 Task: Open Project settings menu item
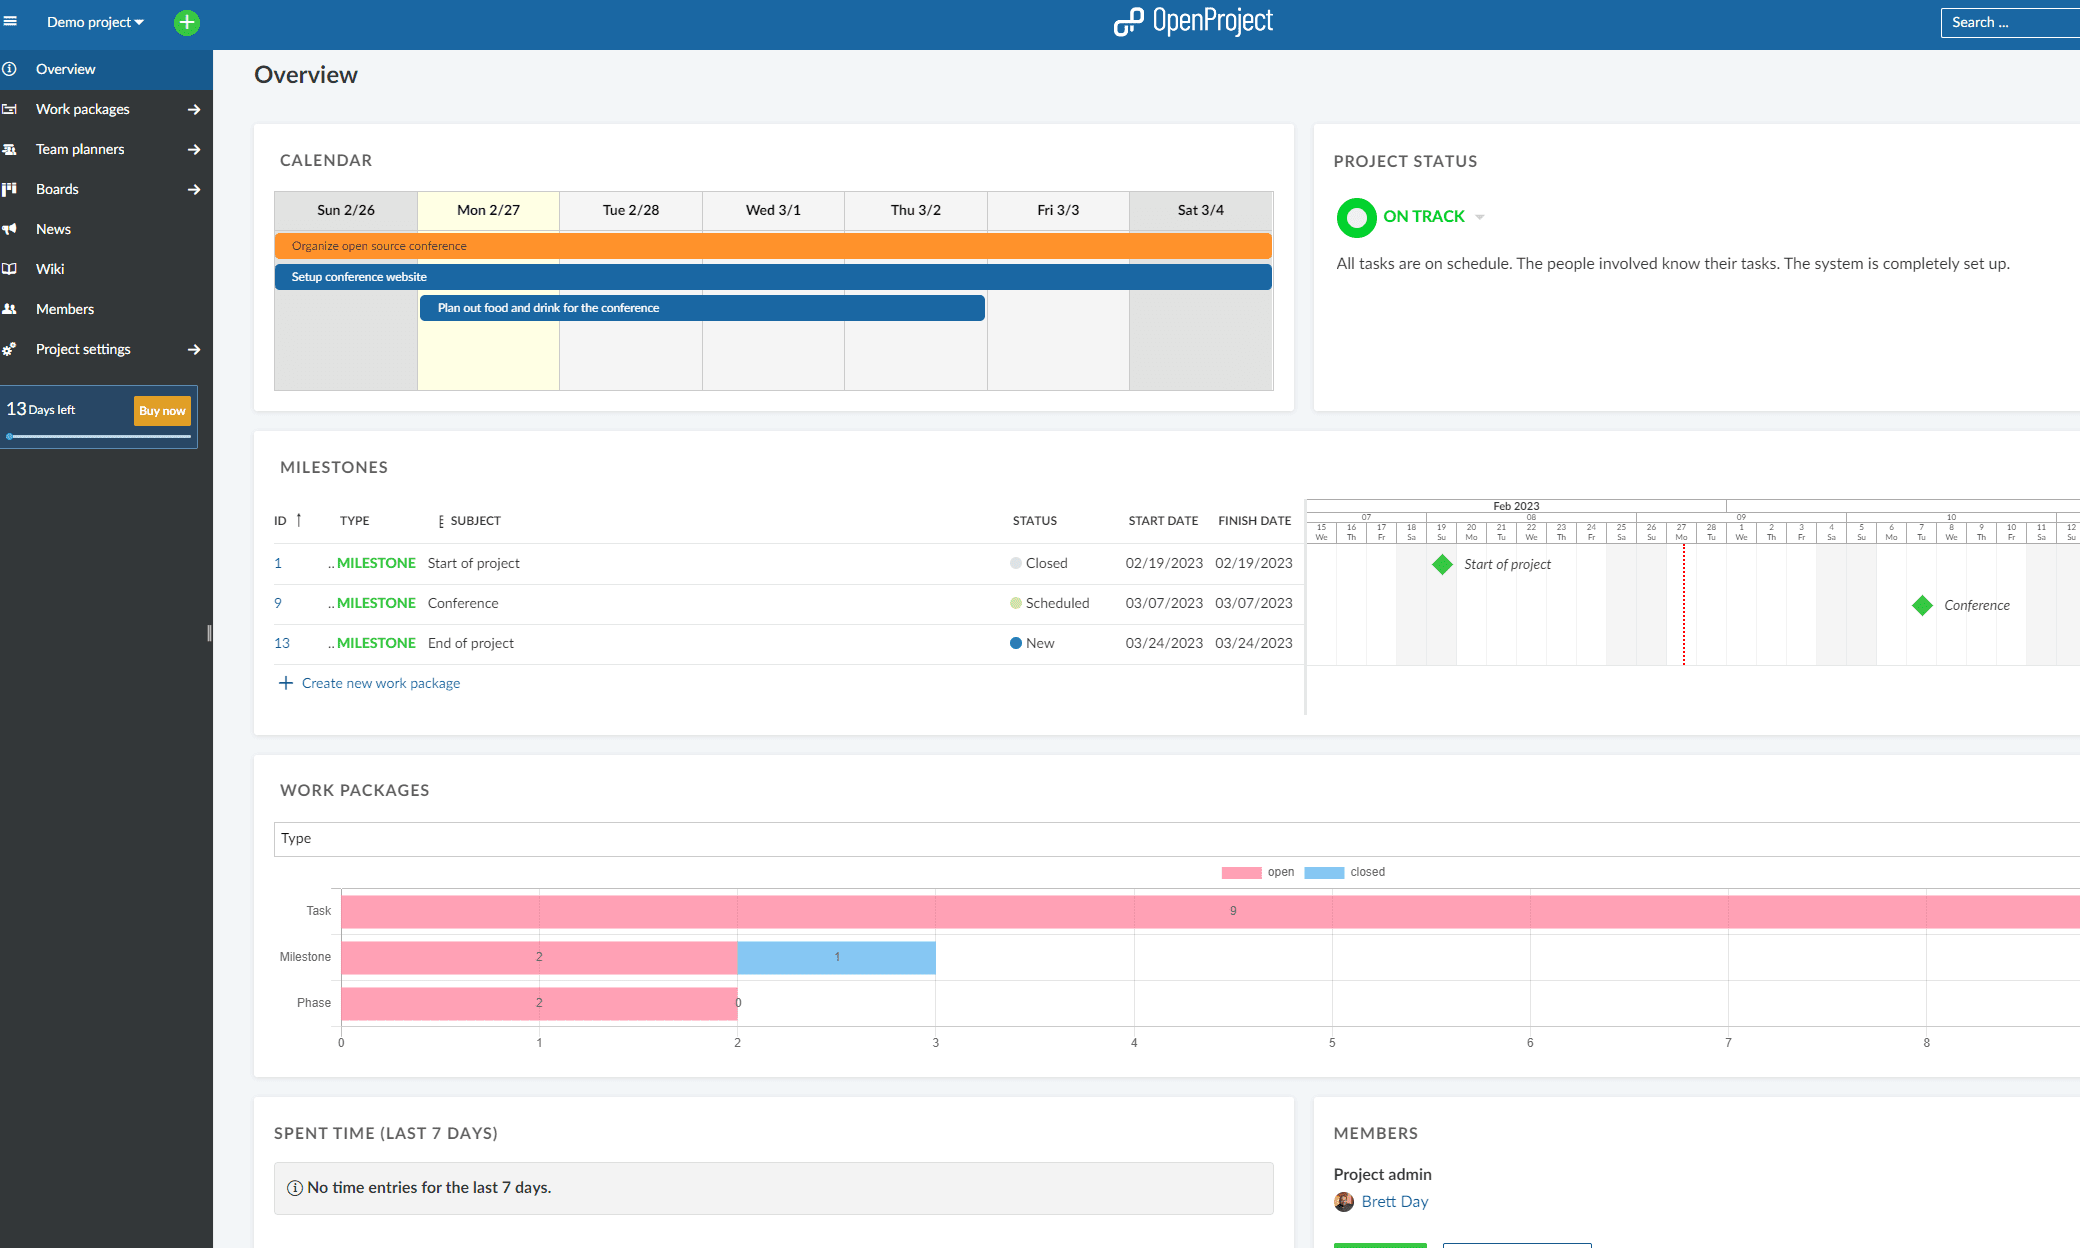(83, 349)
